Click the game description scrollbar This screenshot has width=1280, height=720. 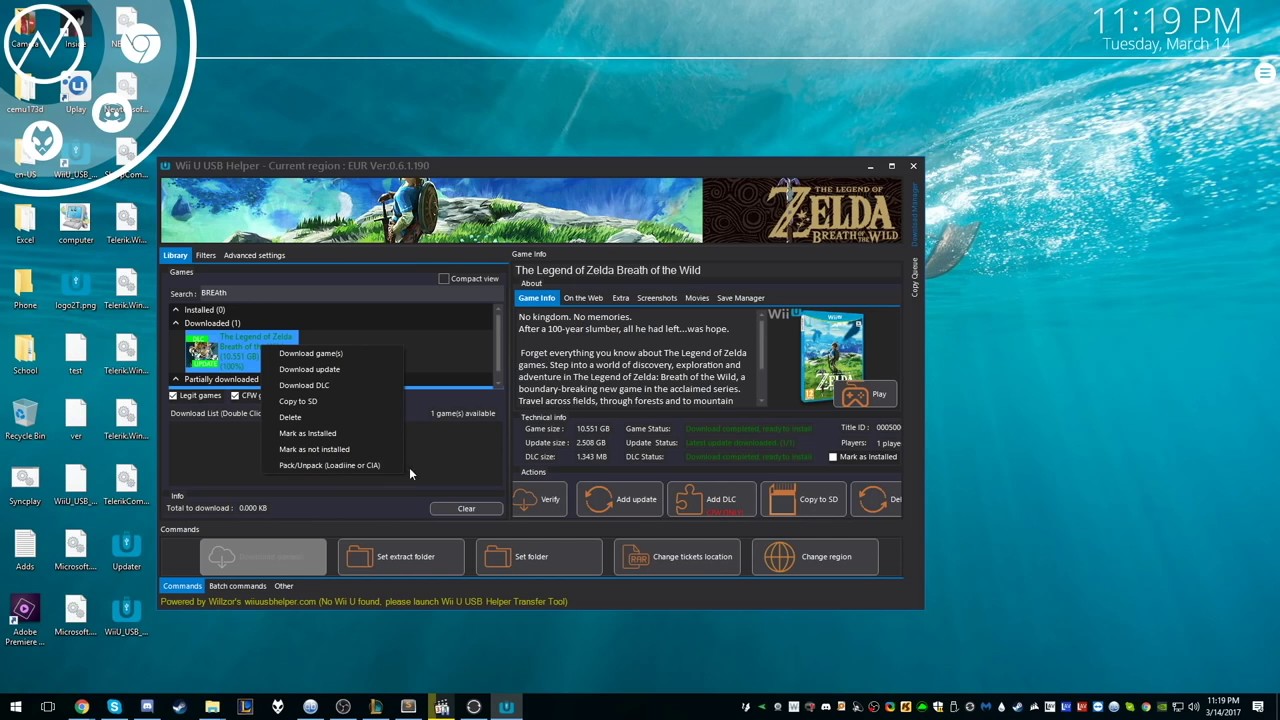(762, 356)
